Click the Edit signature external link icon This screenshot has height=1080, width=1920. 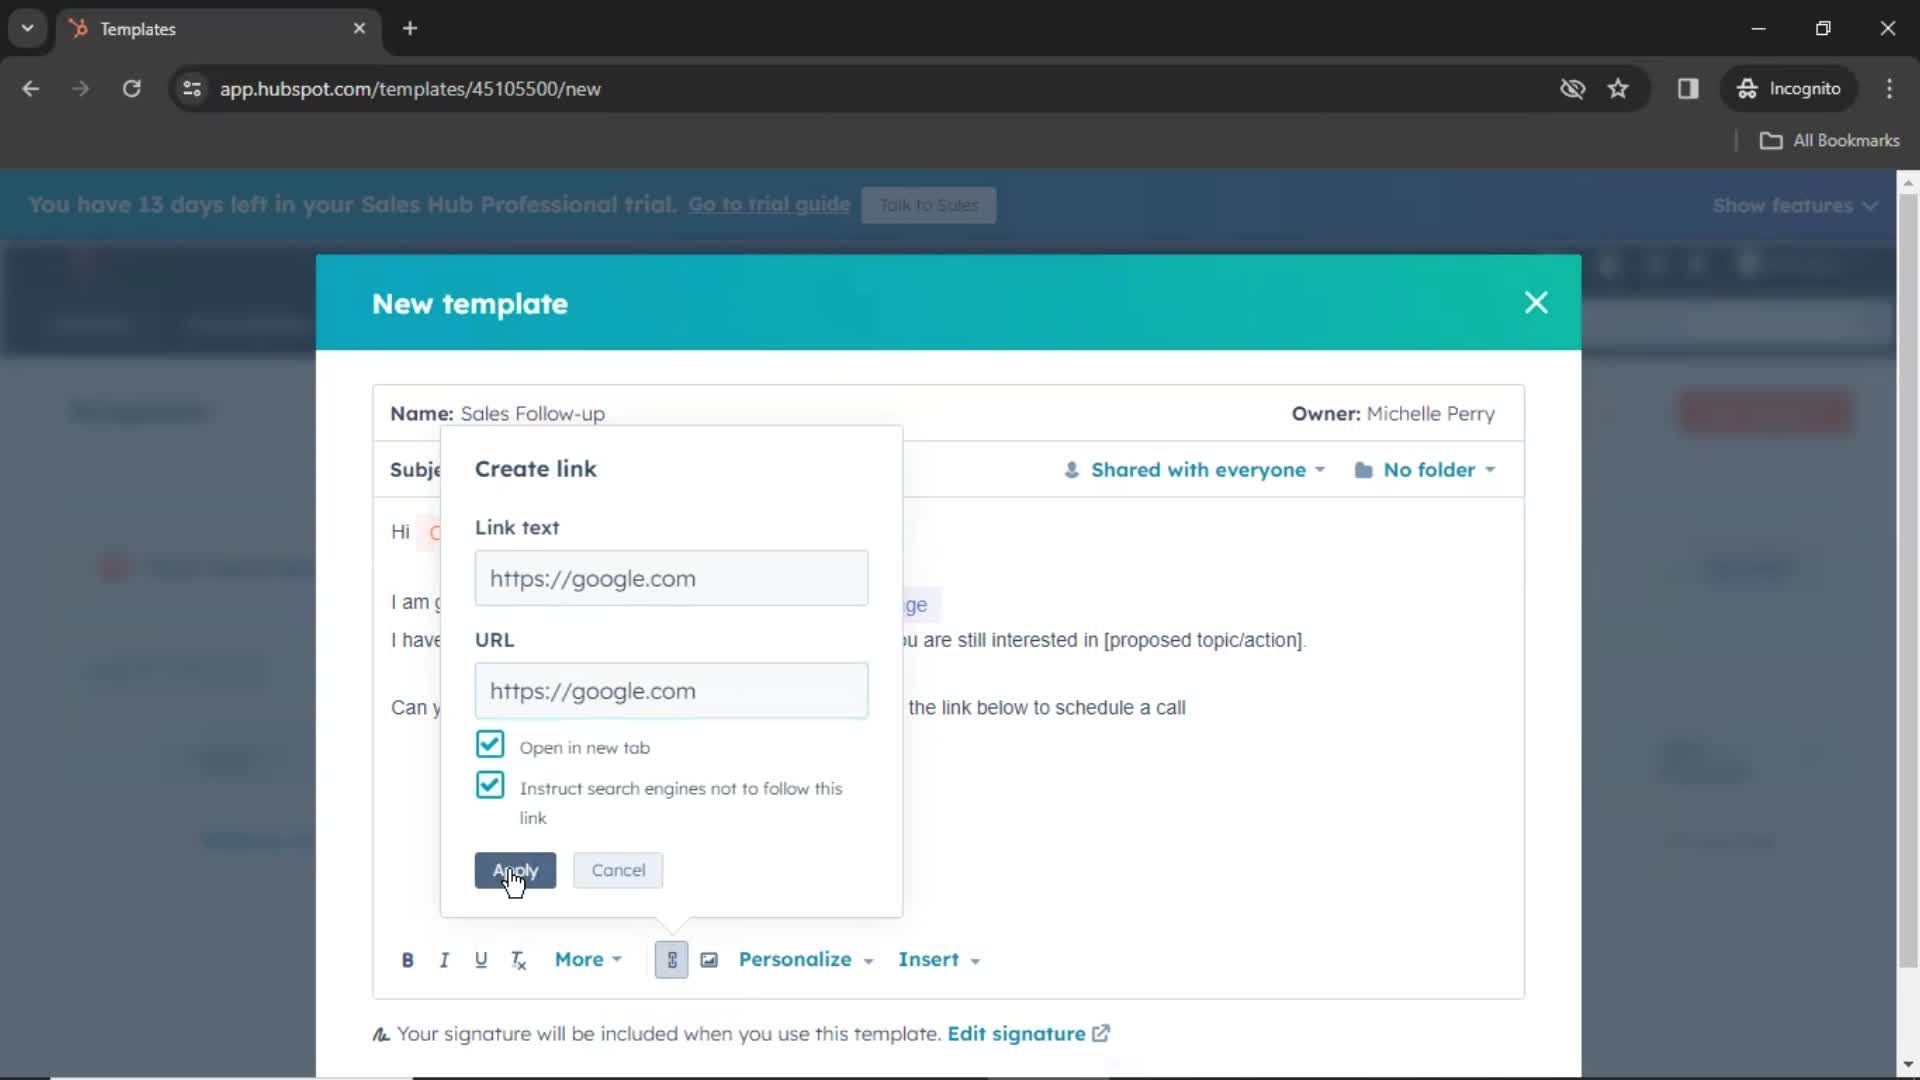point(1101,1034)
